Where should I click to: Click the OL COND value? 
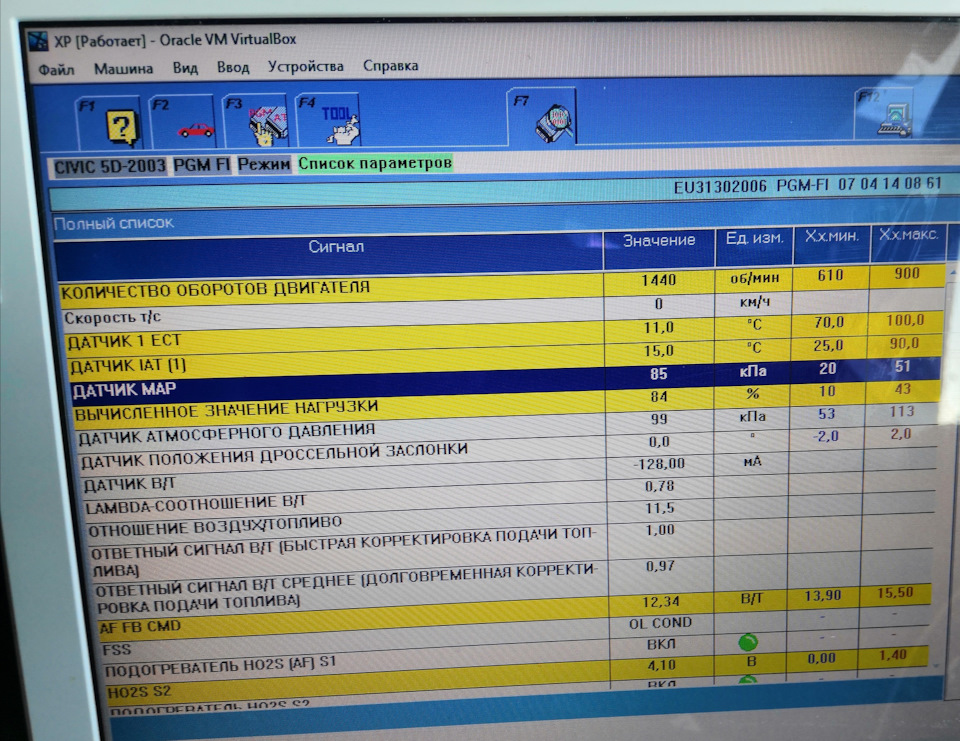click(660, 623)
